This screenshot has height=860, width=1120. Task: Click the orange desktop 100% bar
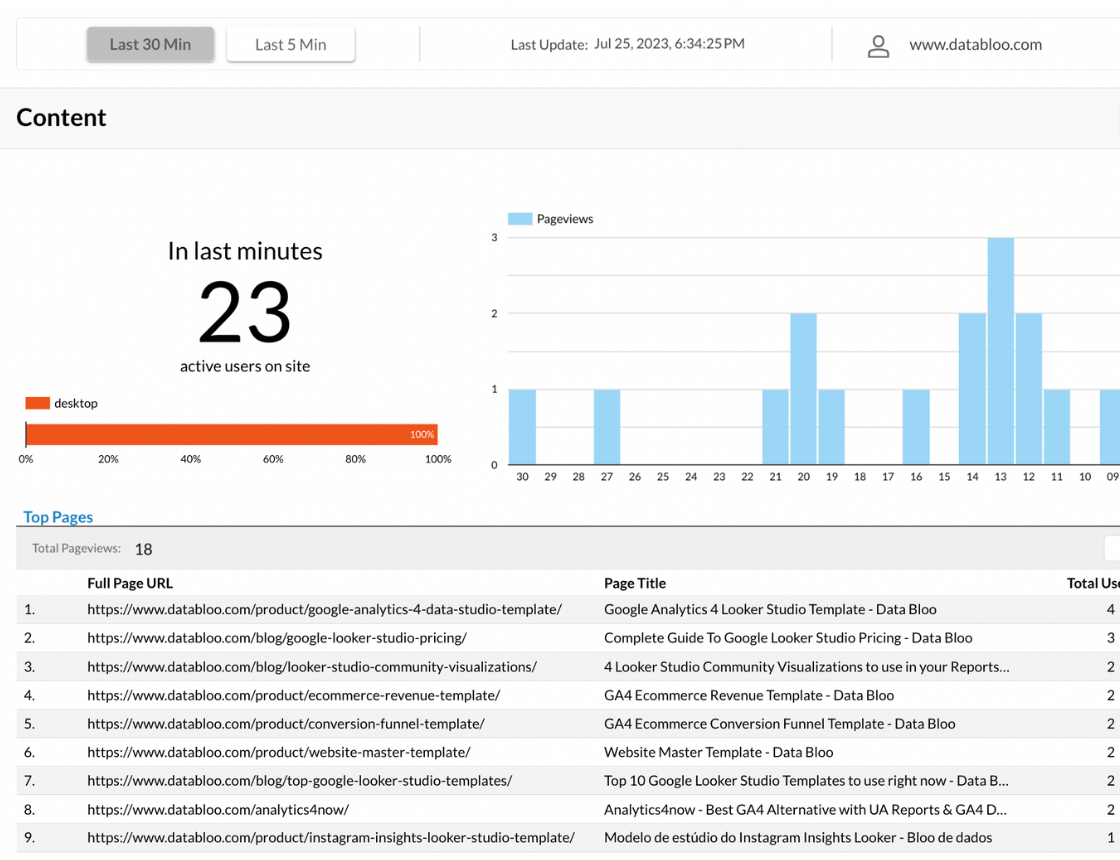point(231,434)
